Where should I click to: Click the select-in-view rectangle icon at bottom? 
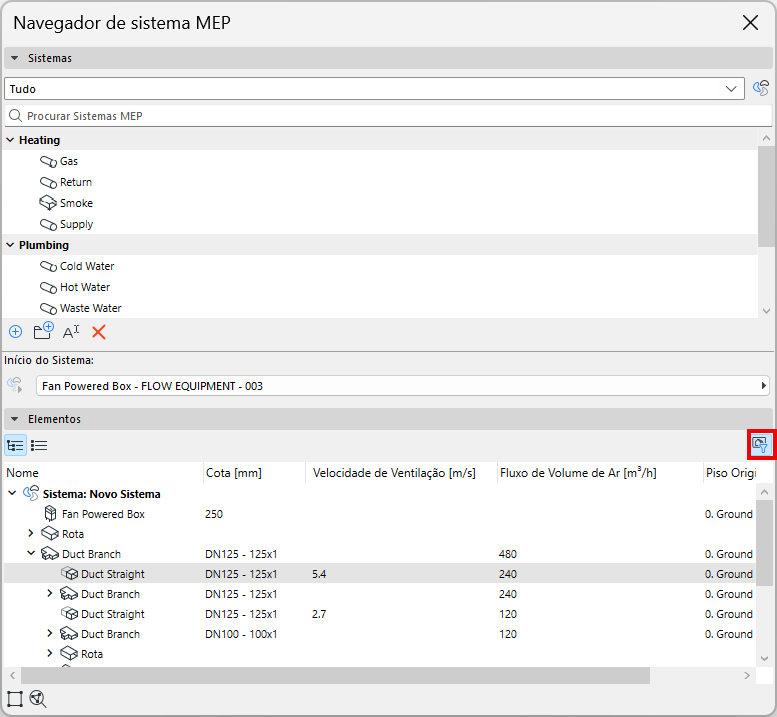[x=15, y=699]
